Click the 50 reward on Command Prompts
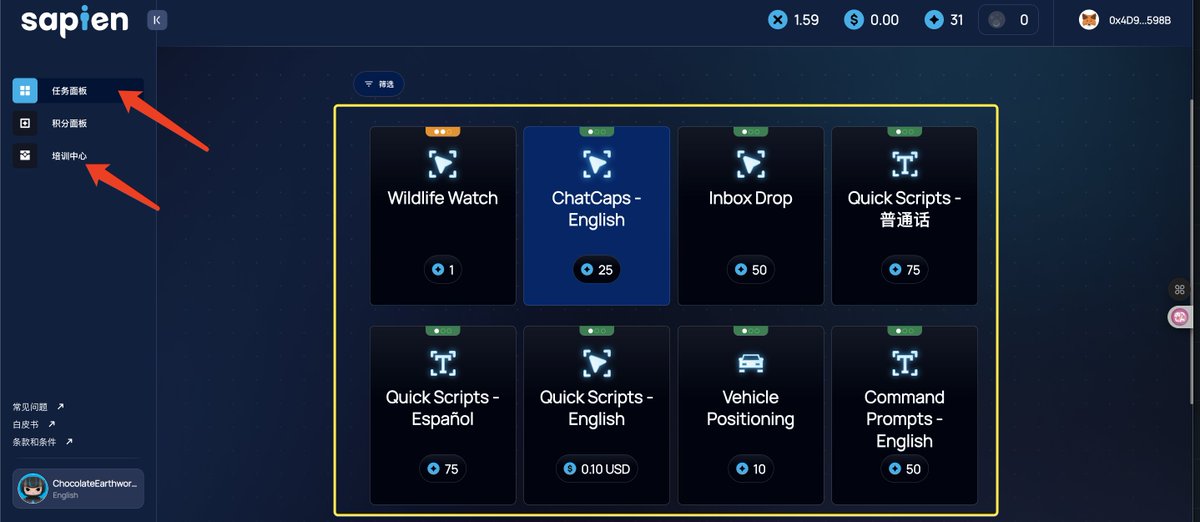The width and height of the screenshot is (1200, 522). click(905, 469)
